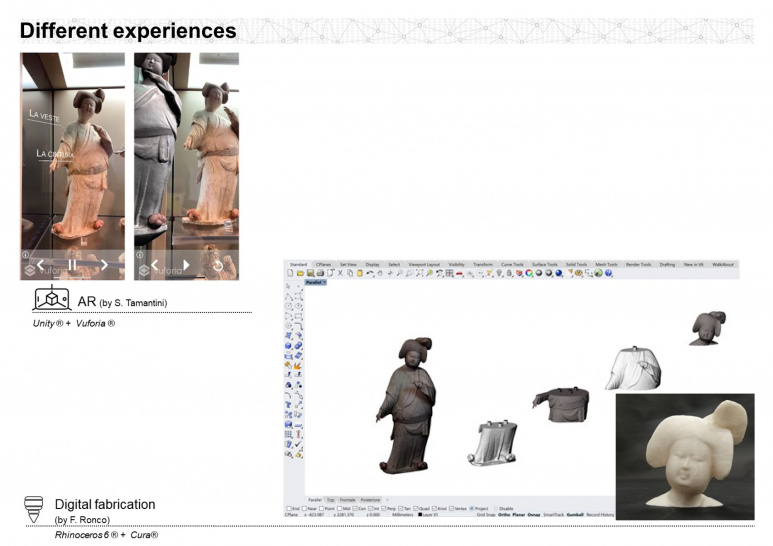
Task: Select the arrow pointer tool in sidebar
Action: click(288, 286)
